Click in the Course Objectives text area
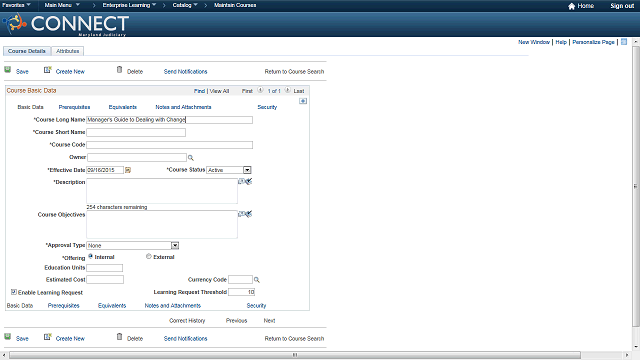640x360 pixels. coord(162,224)
